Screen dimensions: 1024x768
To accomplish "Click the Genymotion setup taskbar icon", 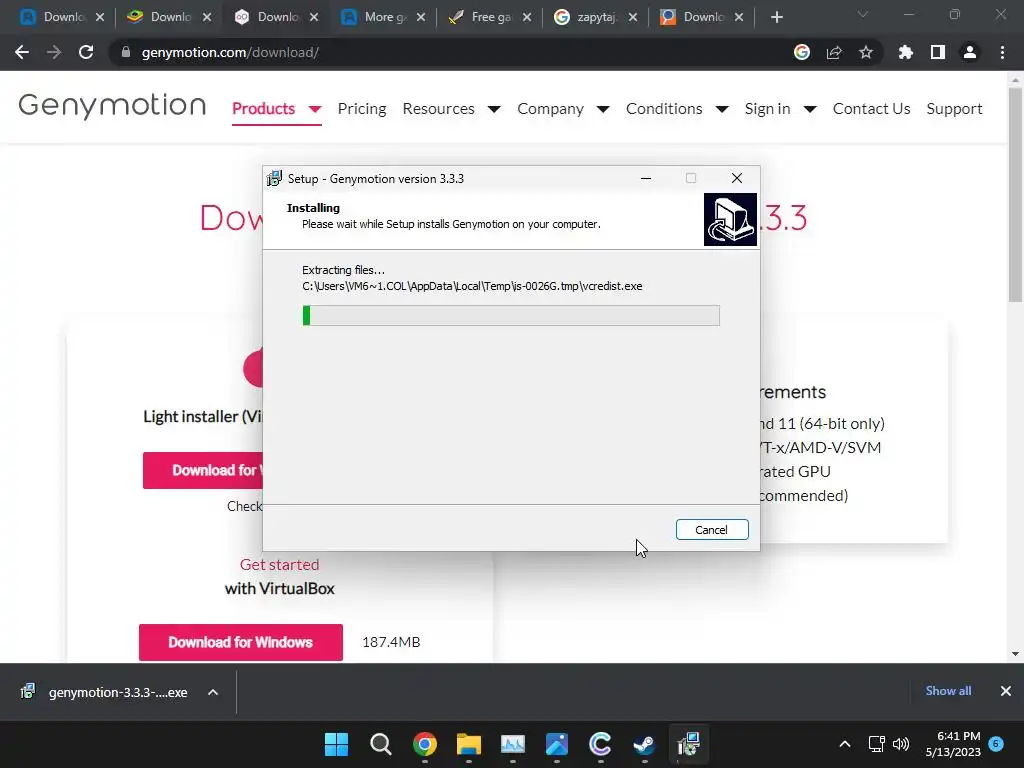I will [x=688, y=744].
